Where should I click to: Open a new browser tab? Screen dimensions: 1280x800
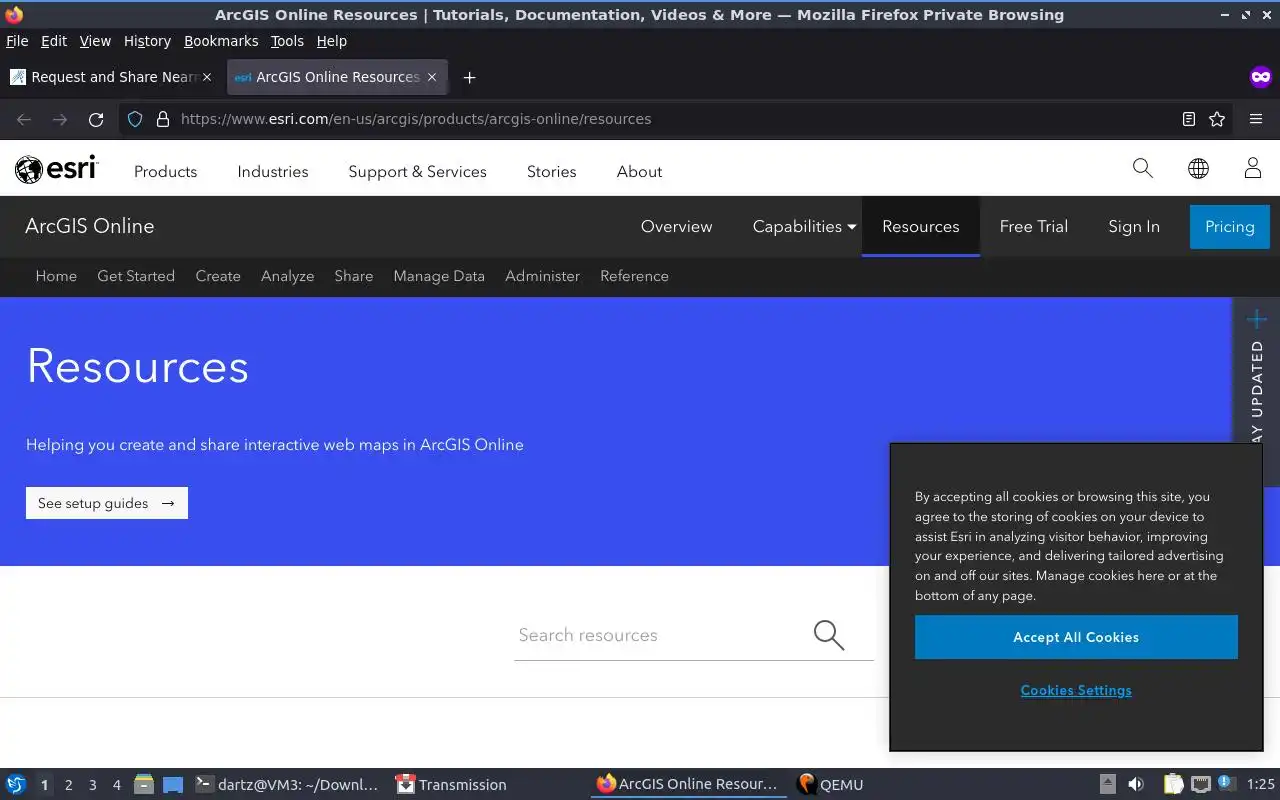click(469, 77)
